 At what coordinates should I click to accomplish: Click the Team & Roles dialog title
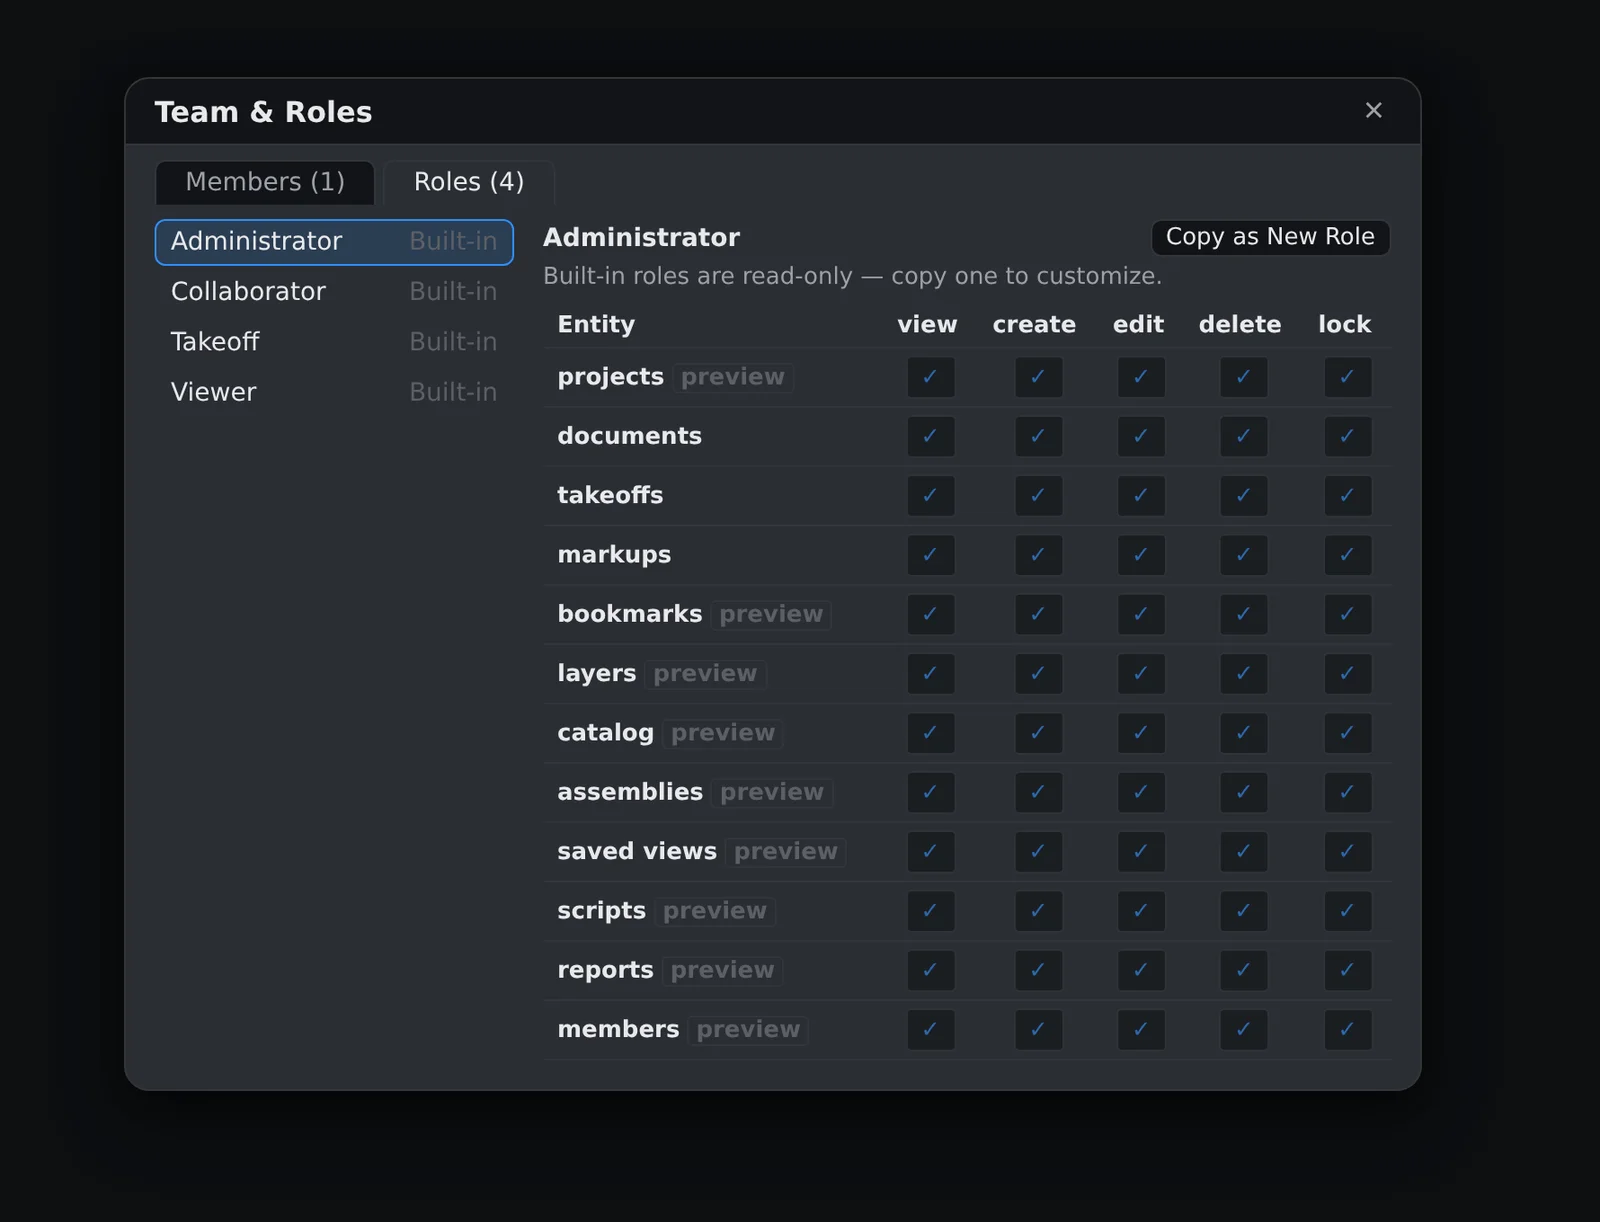(x=263, y=112)
